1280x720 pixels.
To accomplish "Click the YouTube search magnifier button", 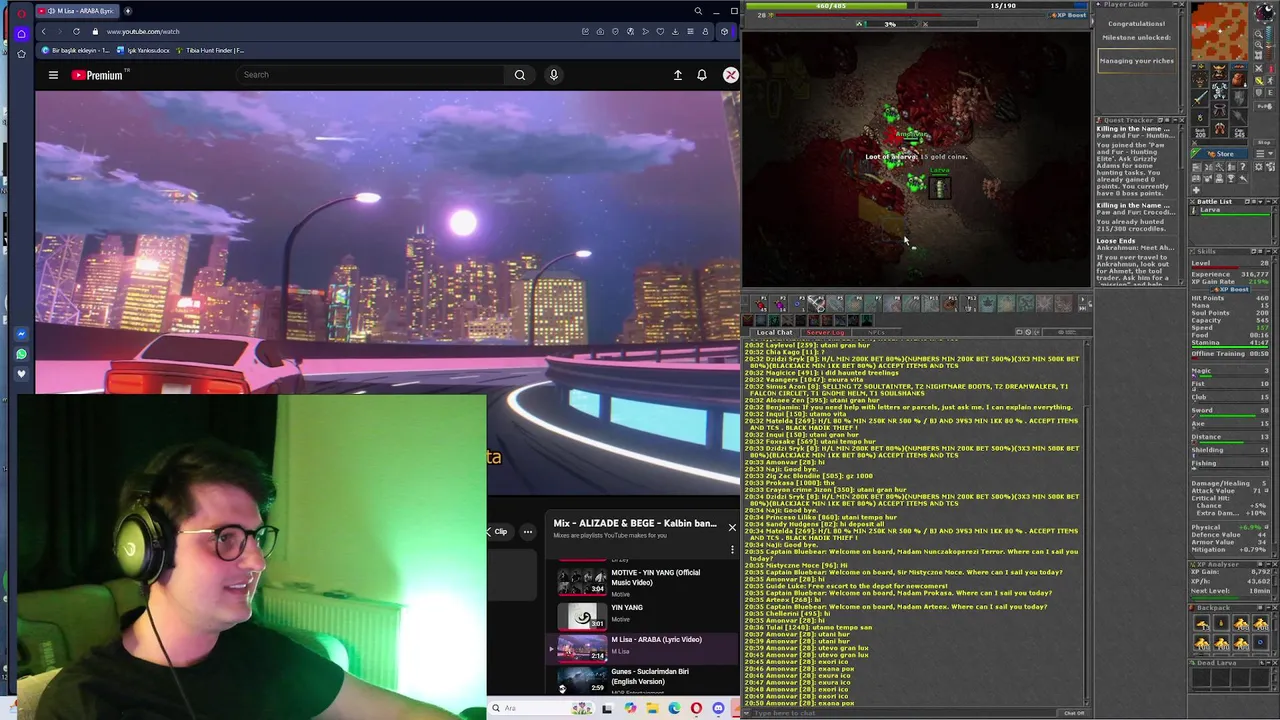I will [520, 75].
